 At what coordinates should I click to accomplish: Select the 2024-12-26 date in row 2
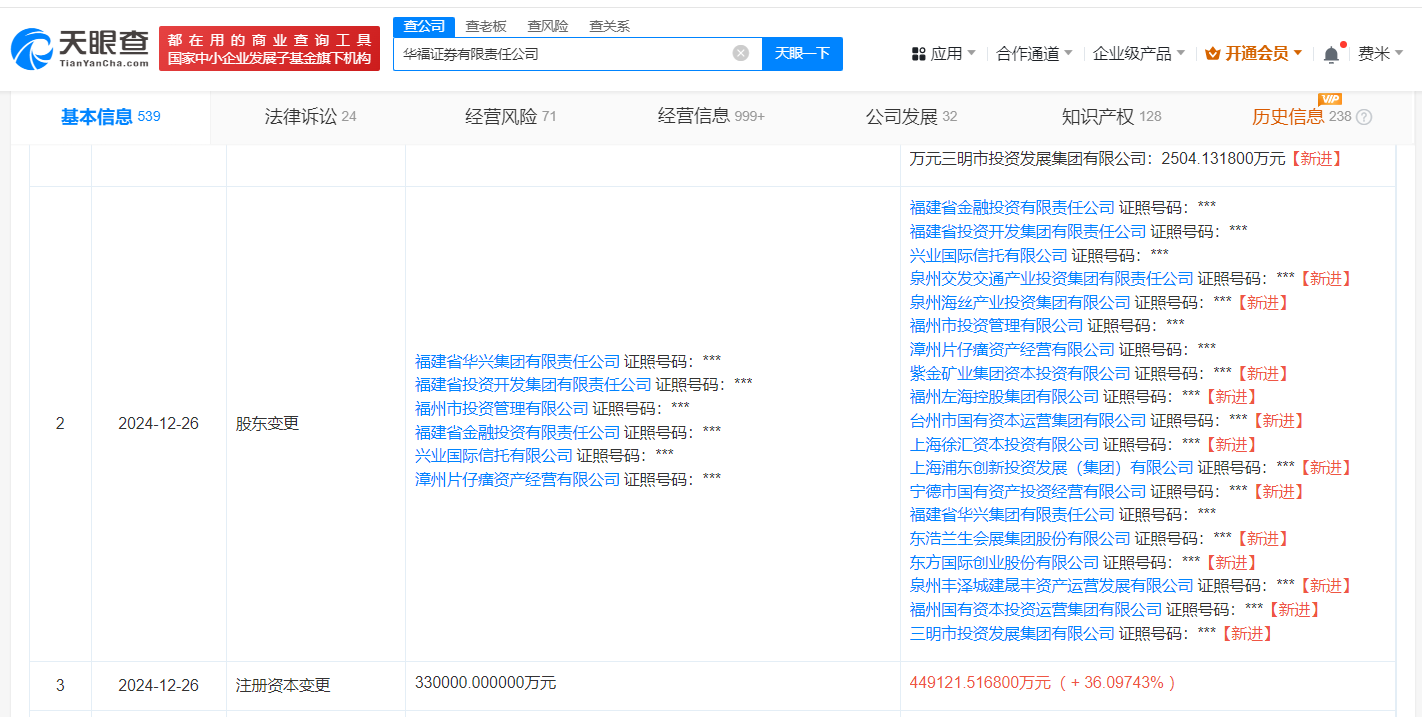coord(158,423)
